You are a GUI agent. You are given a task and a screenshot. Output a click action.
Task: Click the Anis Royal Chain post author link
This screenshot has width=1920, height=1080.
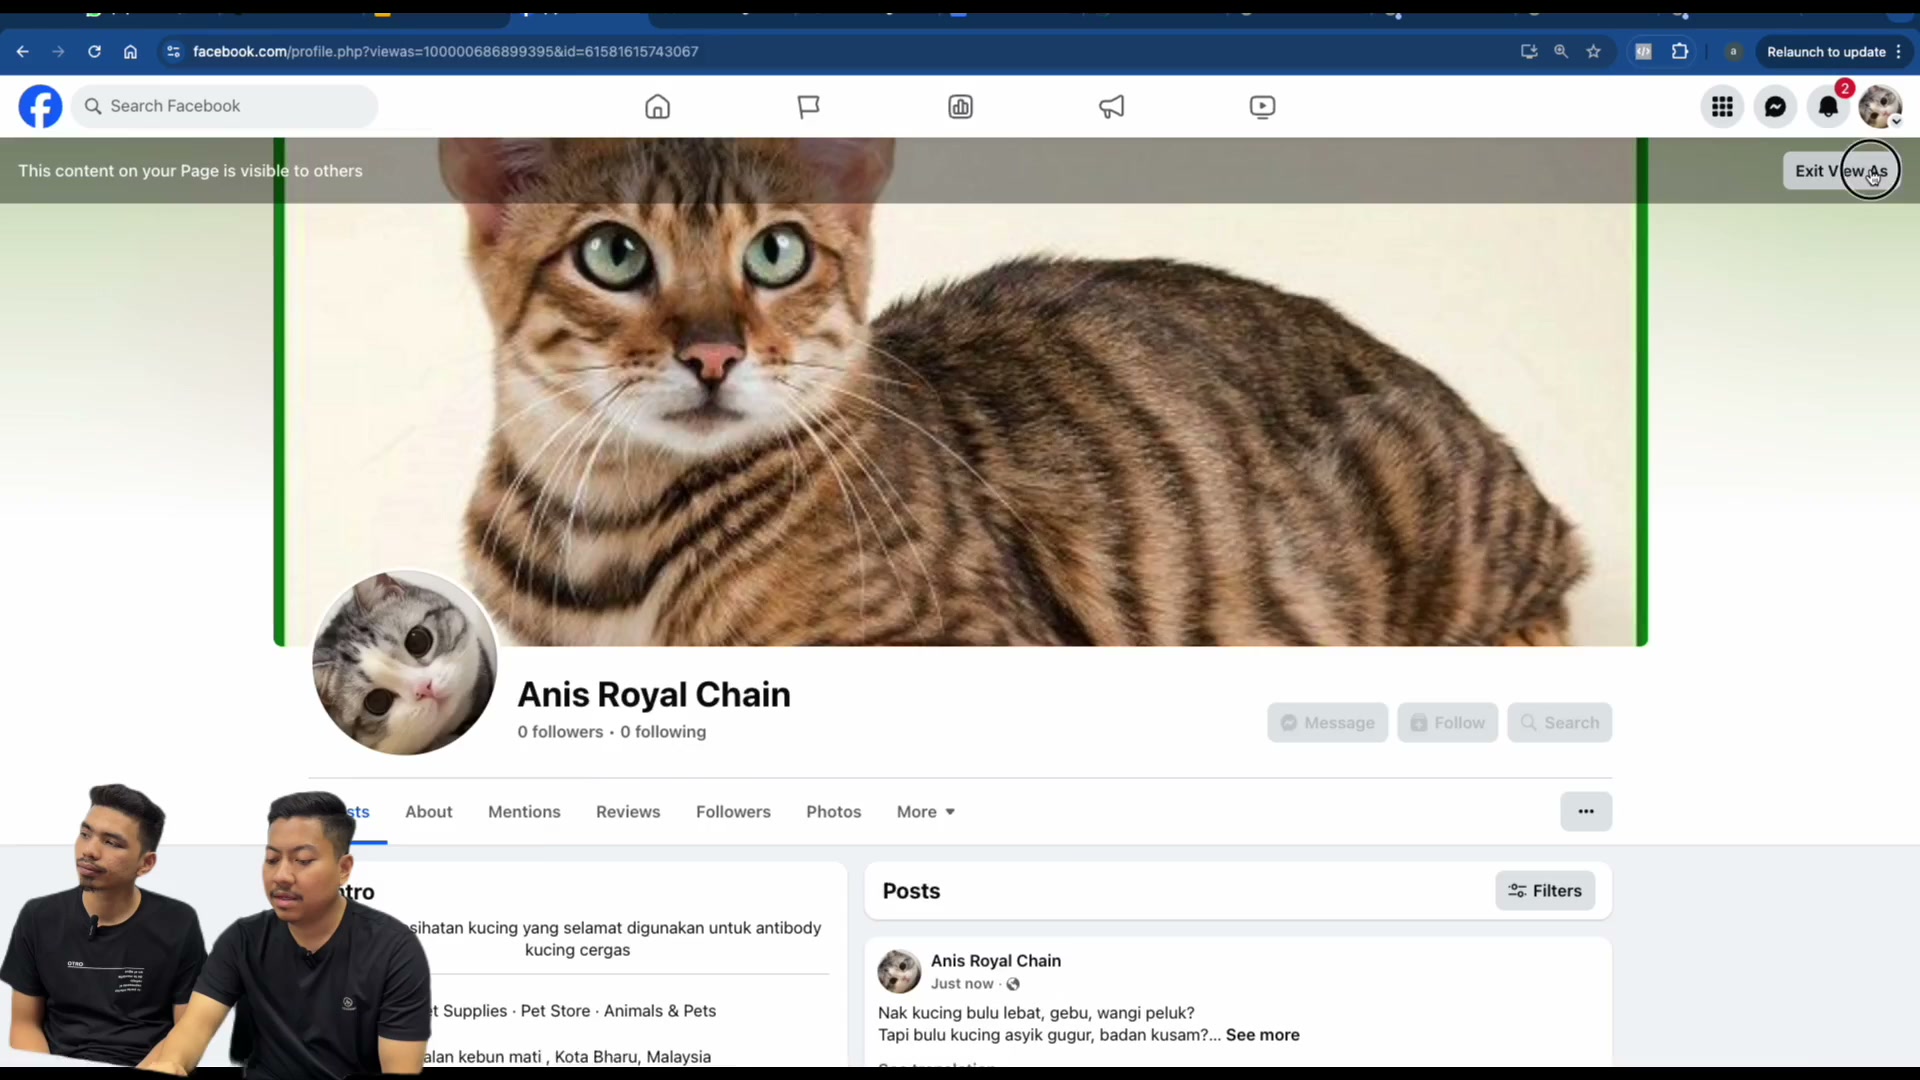tap(995, 960)
